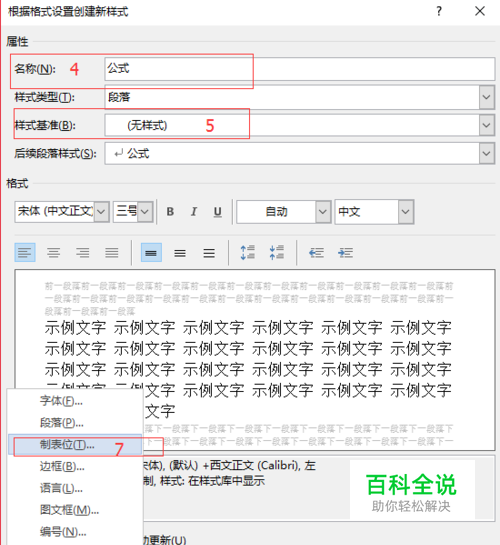Set single line spacing
Screen dimensions: 500x545
pos(151,252)
